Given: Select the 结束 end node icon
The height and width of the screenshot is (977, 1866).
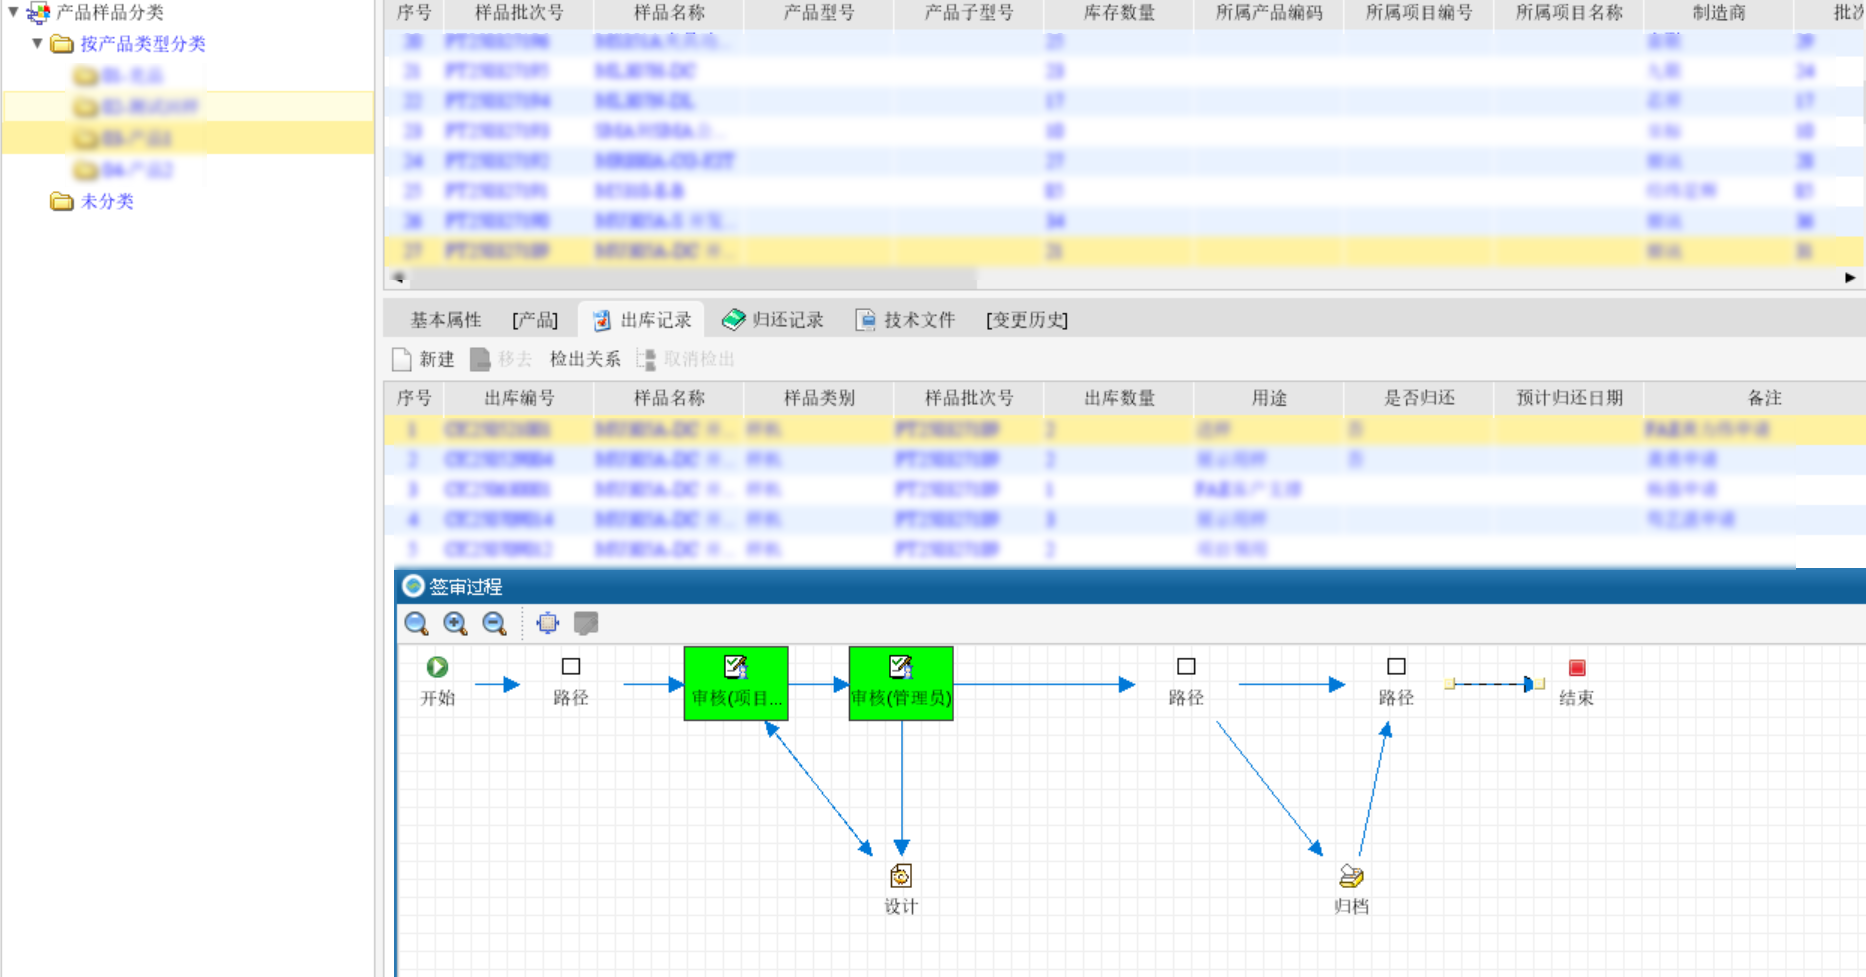Looking at the screenshot, I should (x=1577, y=668).
